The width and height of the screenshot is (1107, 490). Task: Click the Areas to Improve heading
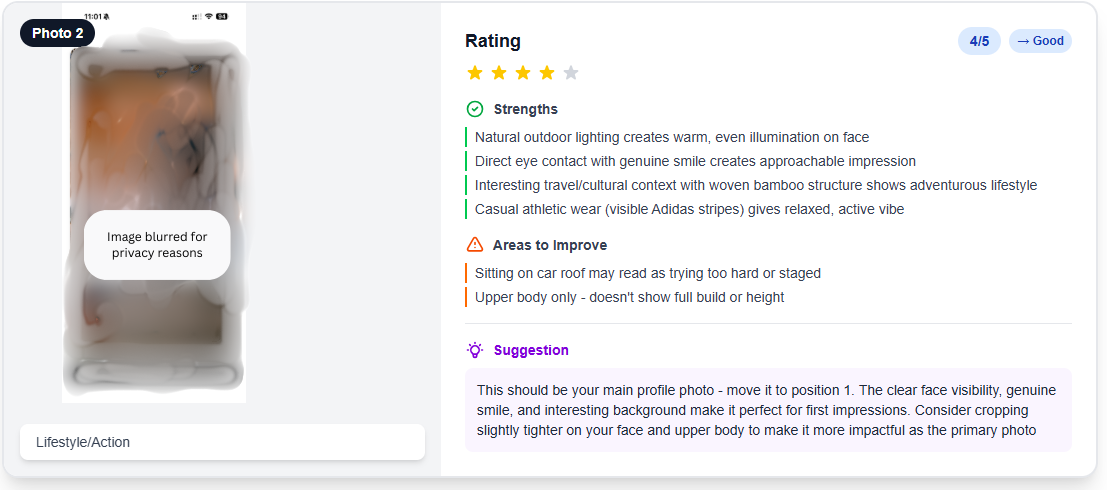pyautogui.click(x=549, y=245)
